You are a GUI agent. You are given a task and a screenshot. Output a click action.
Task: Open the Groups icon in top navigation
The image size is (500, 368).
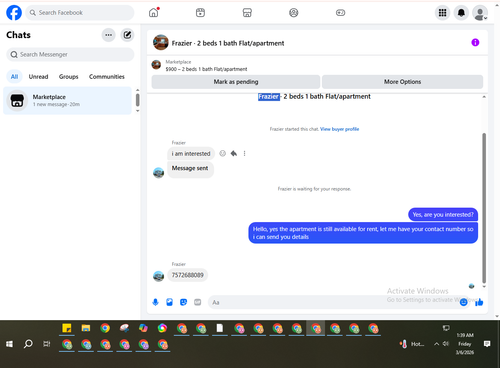[294, 13]
